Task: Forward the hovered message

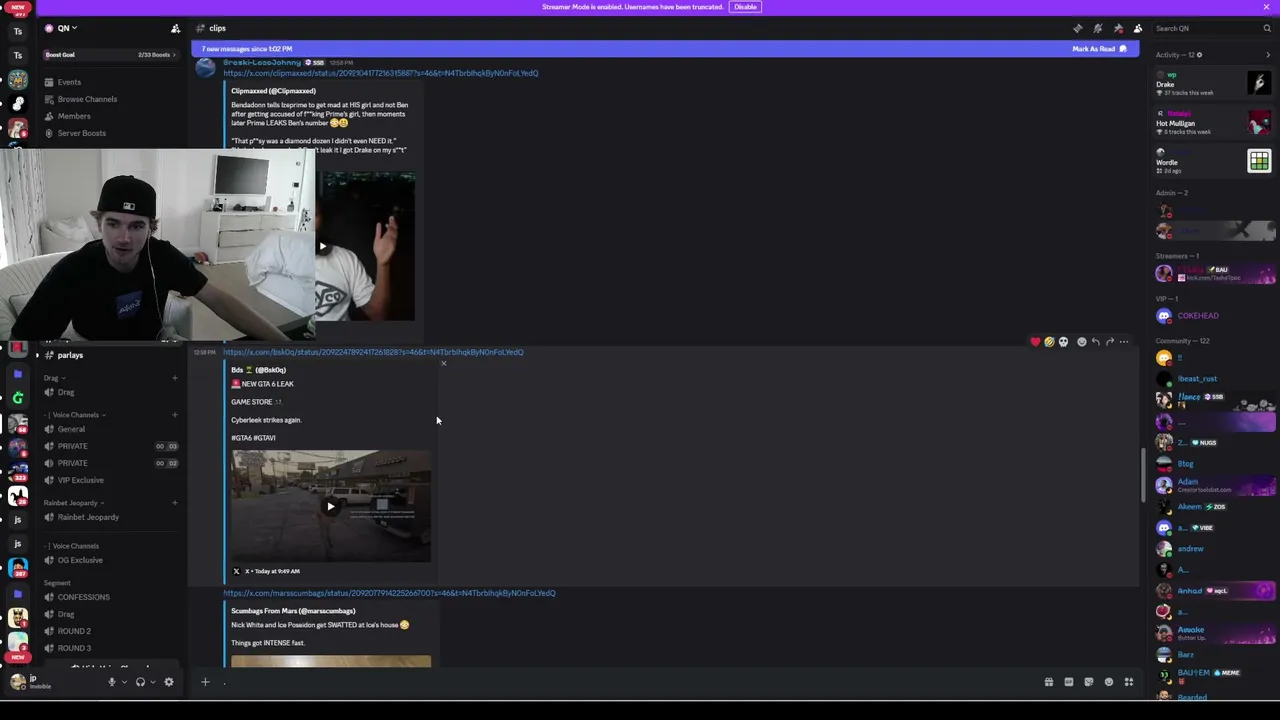Action: (1109, 342)
